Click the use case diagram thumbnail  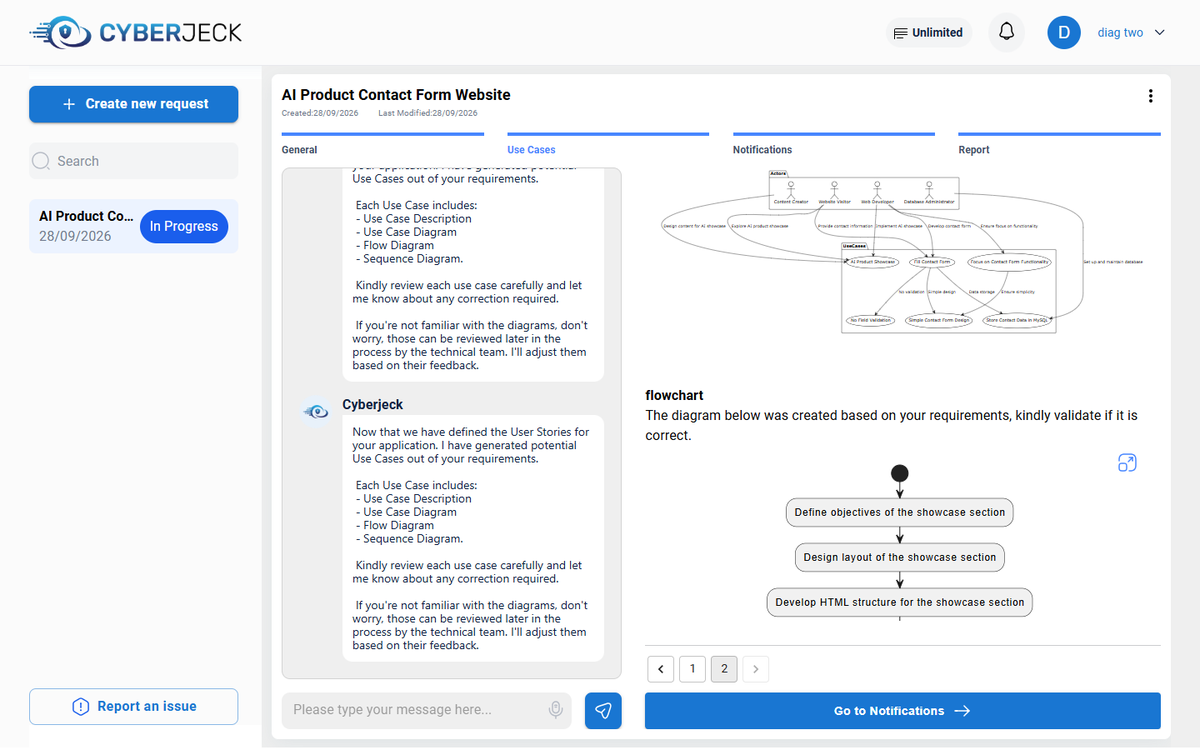click(x=901, y=252)
